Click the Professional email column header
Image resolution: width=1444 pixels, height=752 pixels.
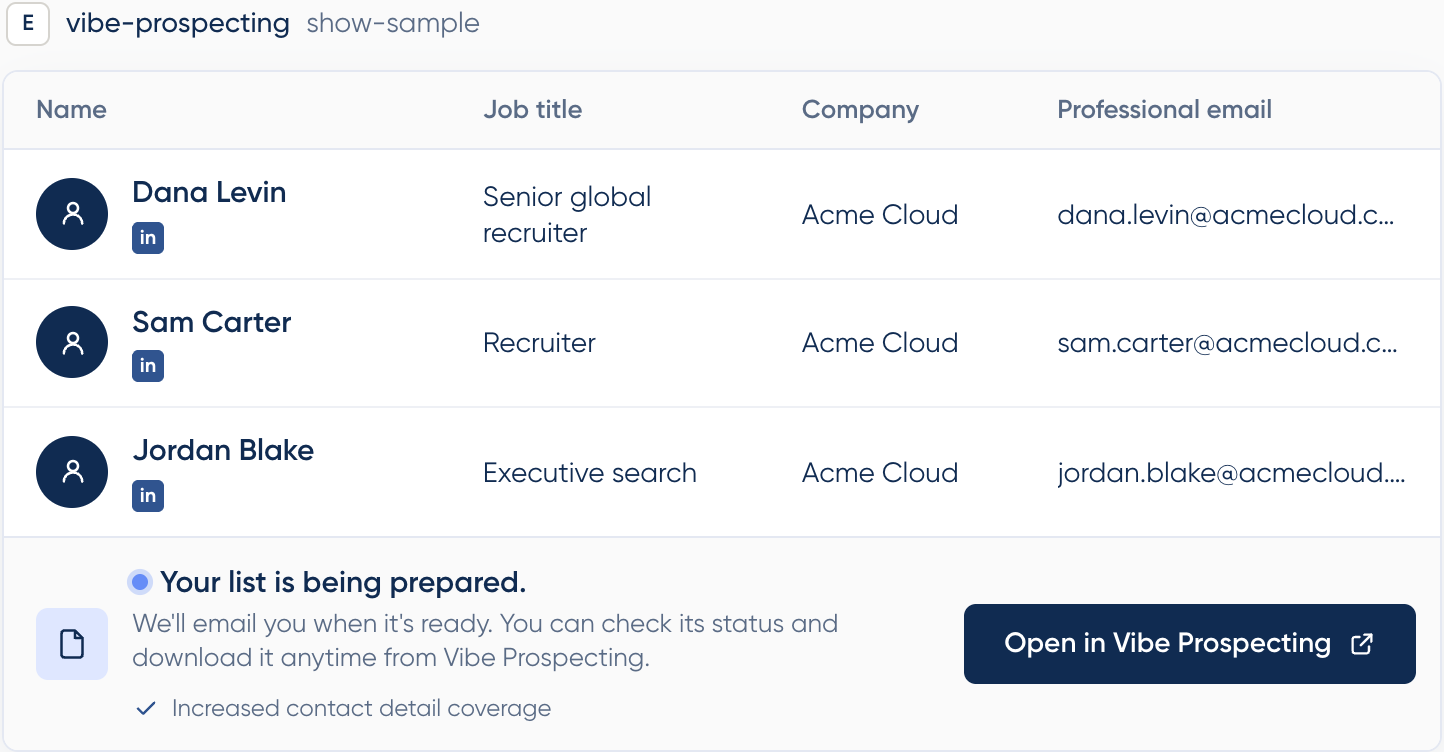(1165, 110)
